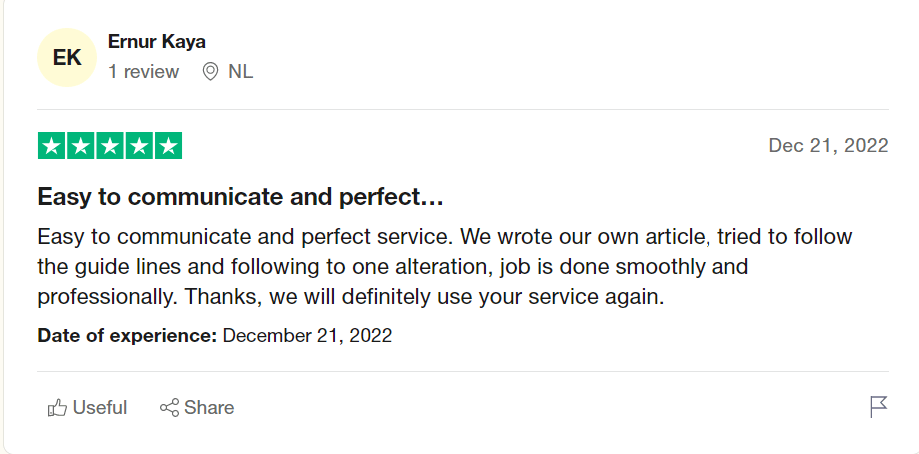Click the Dec 21, 2022 review date
Viewport: 919px width, 454px height.
pos(829,145)
